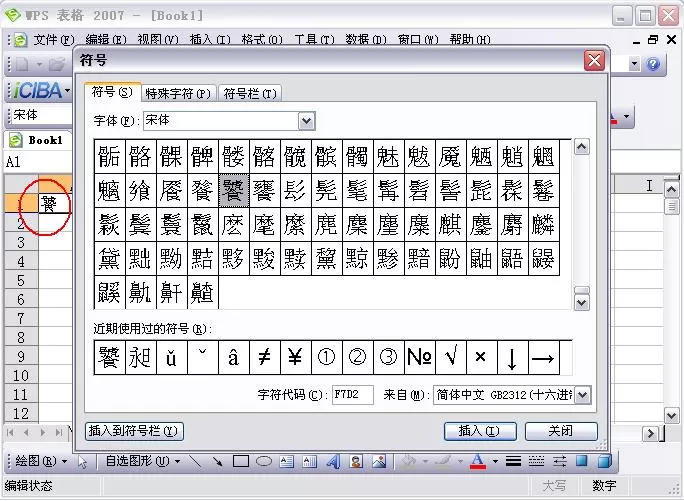684x501 pixels.
Task: Click the red font color A icon
Action: [478, 461]
